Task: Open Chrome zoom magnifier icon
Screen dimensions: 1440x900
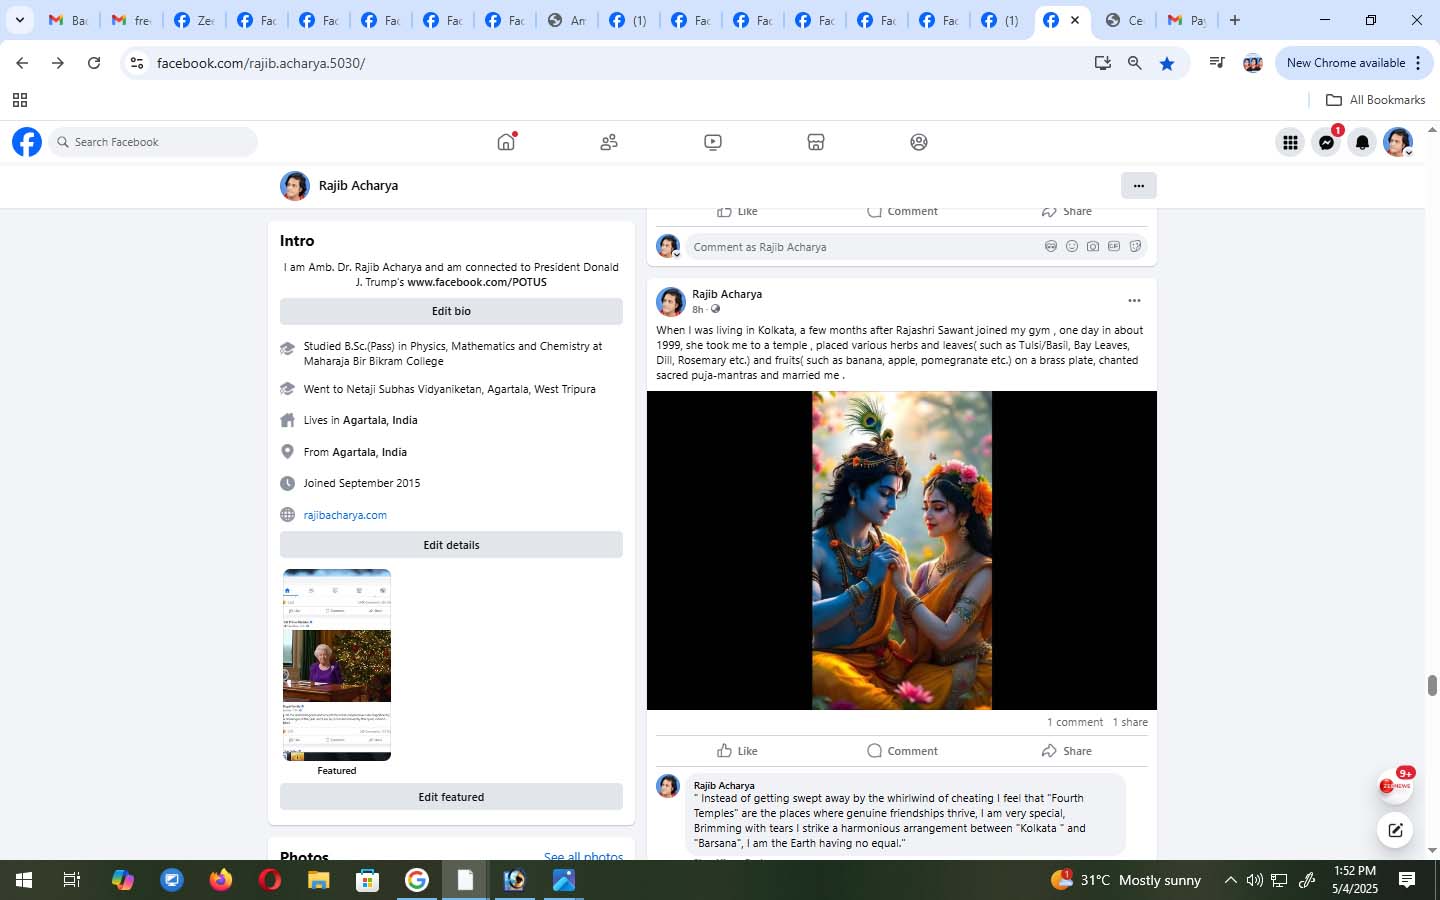Action: 1135,63
